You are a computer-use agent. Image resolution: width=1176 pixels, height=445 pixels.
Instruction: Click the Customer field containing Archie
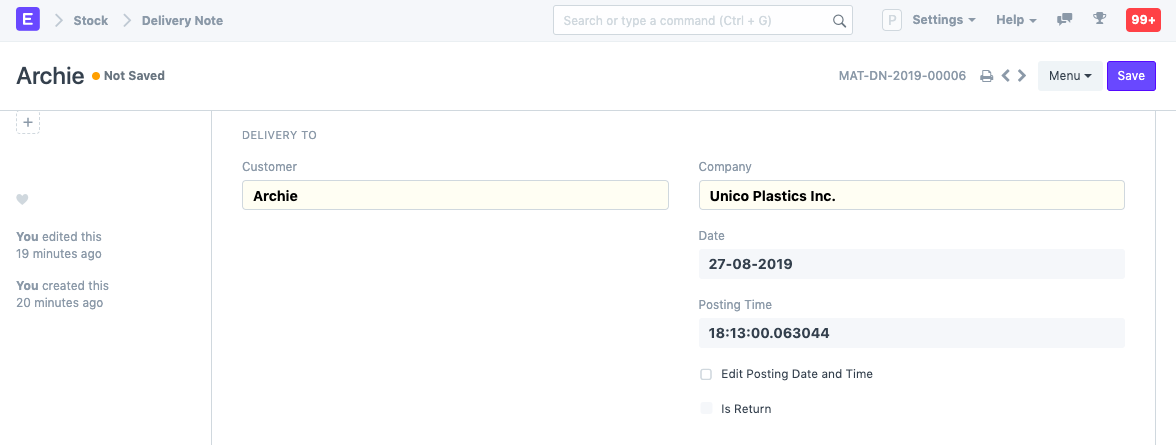point(455,196)
